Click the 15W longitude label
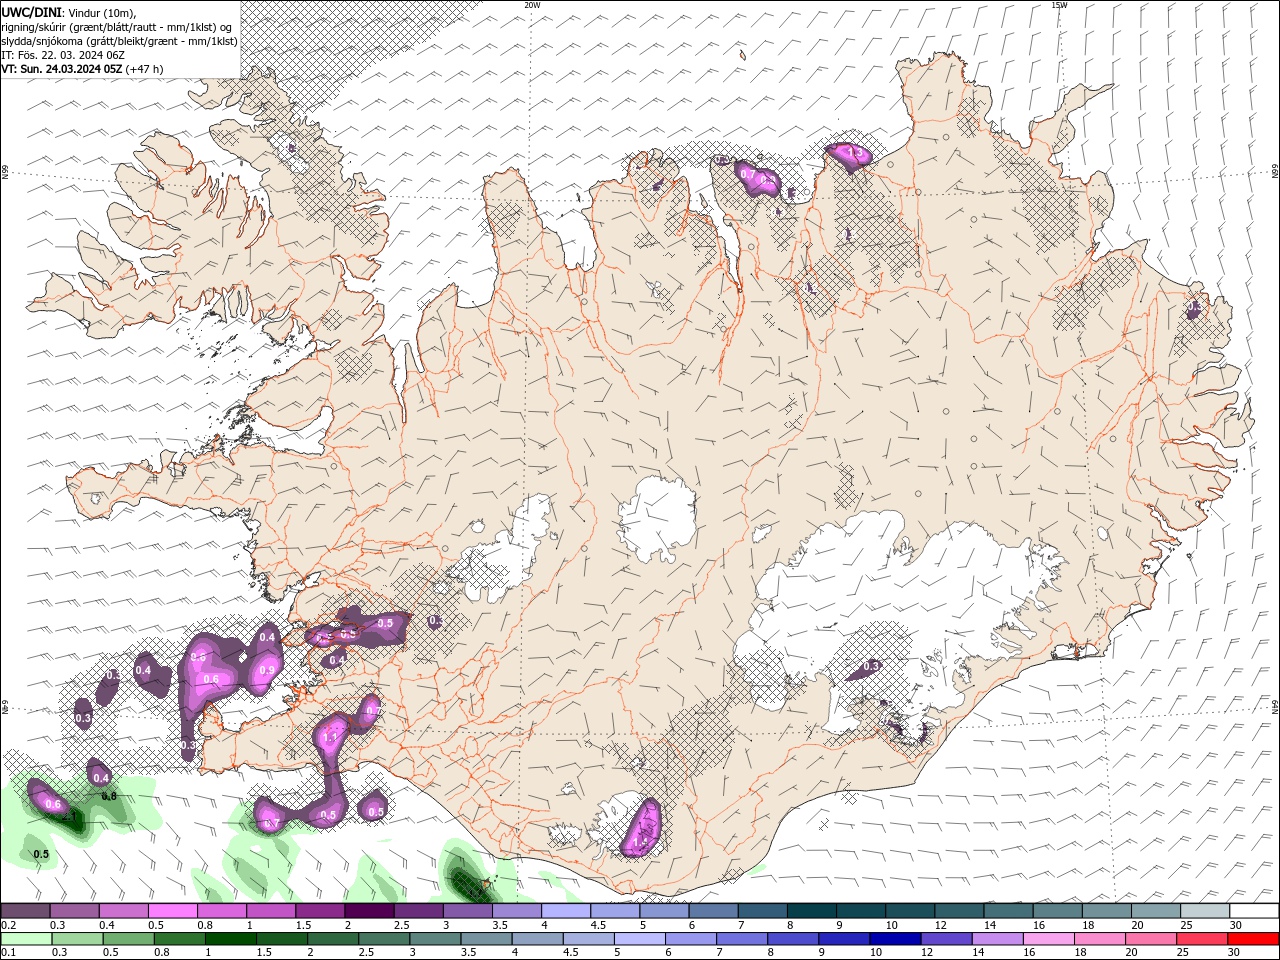 (x=1059, y=5)
